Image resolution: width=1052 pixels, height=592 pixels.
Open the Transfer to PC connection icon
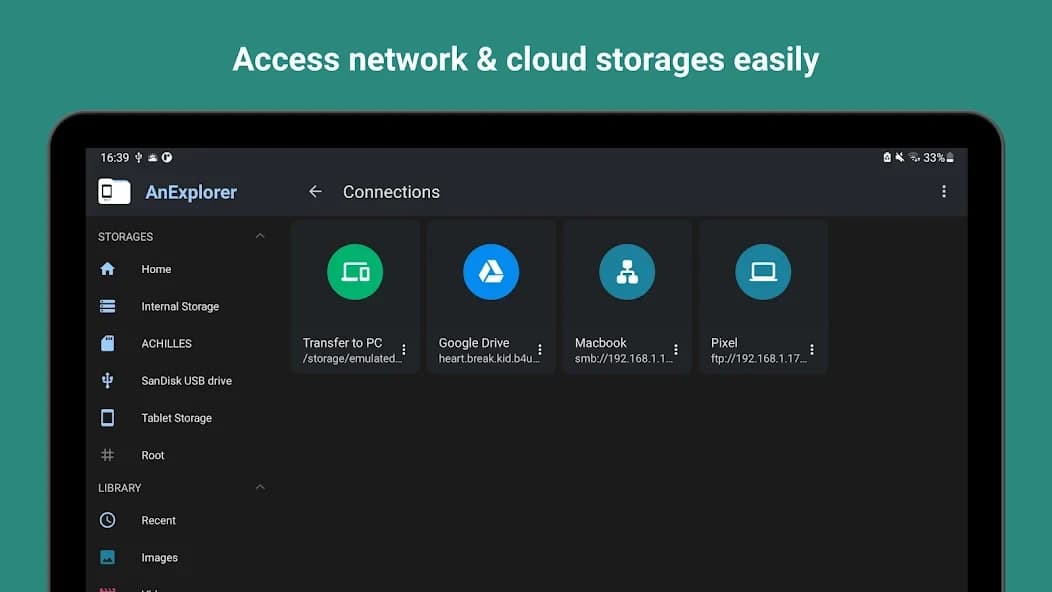pyautogui.click(x=355, y=272)
